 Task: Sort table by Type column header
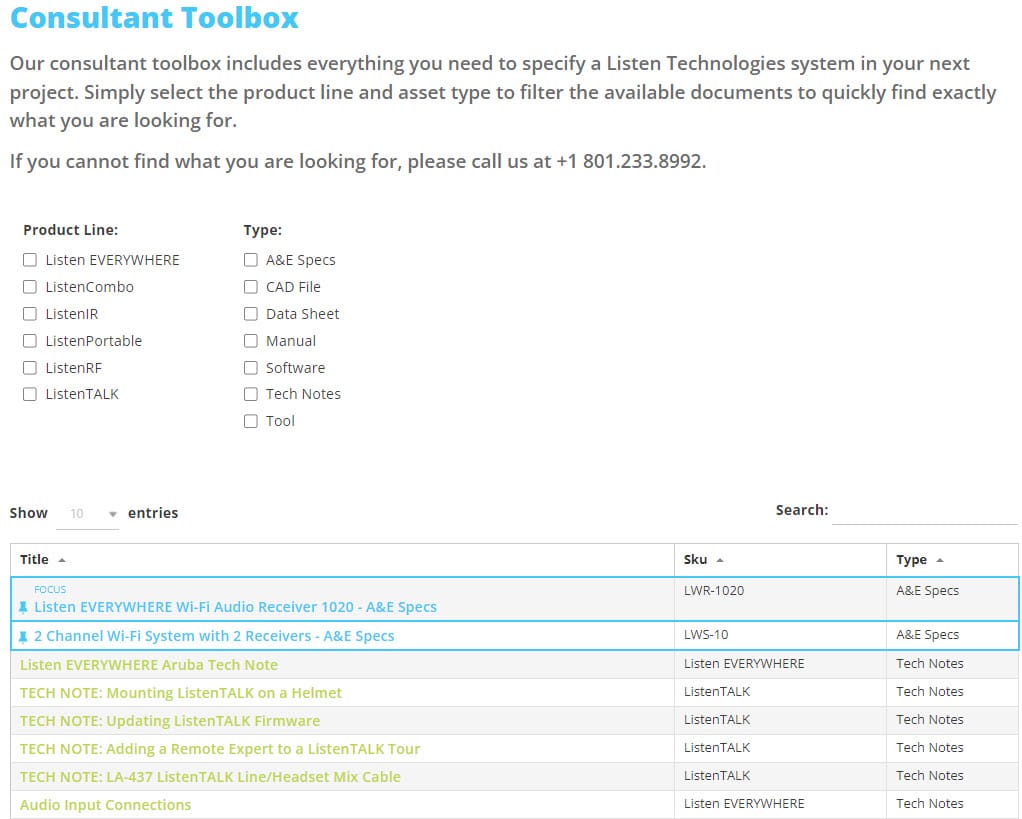pos(952,560)
